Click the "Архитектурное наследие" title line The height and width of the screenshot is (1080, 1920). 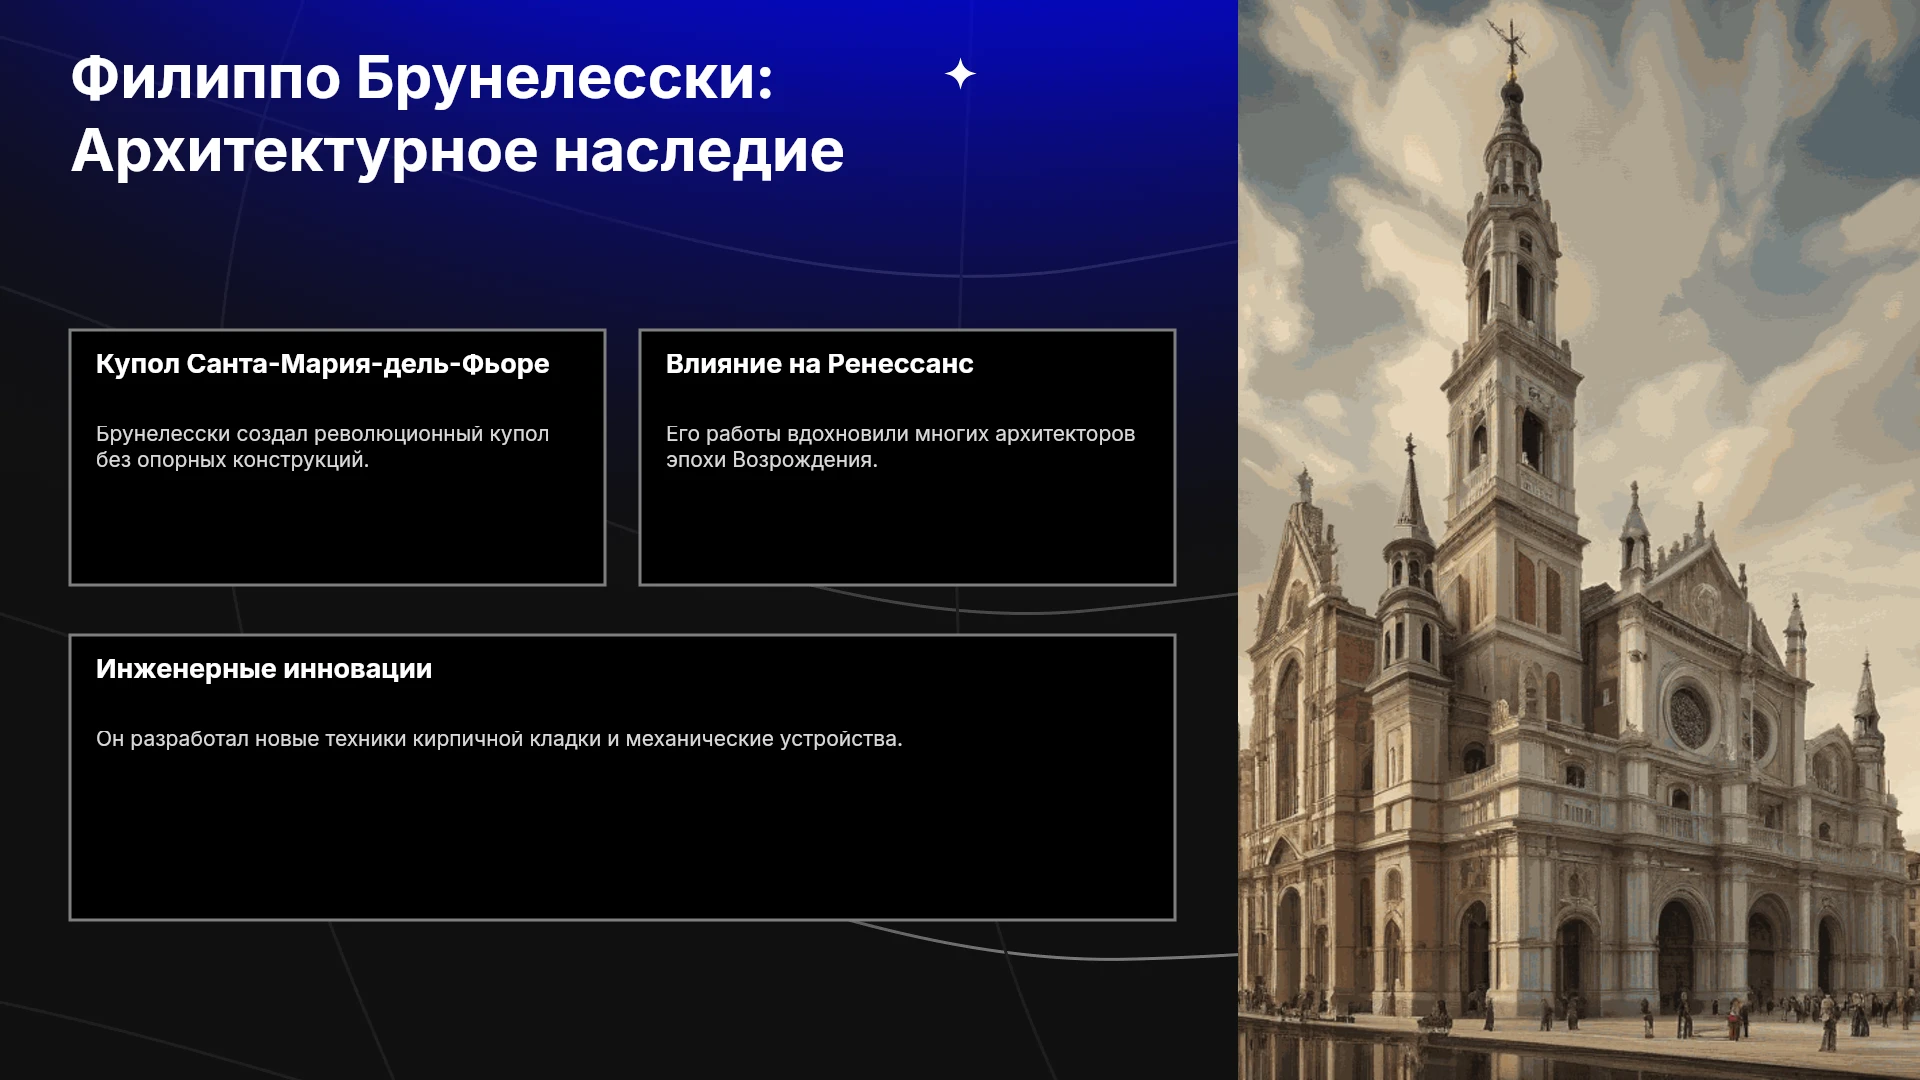457,152
